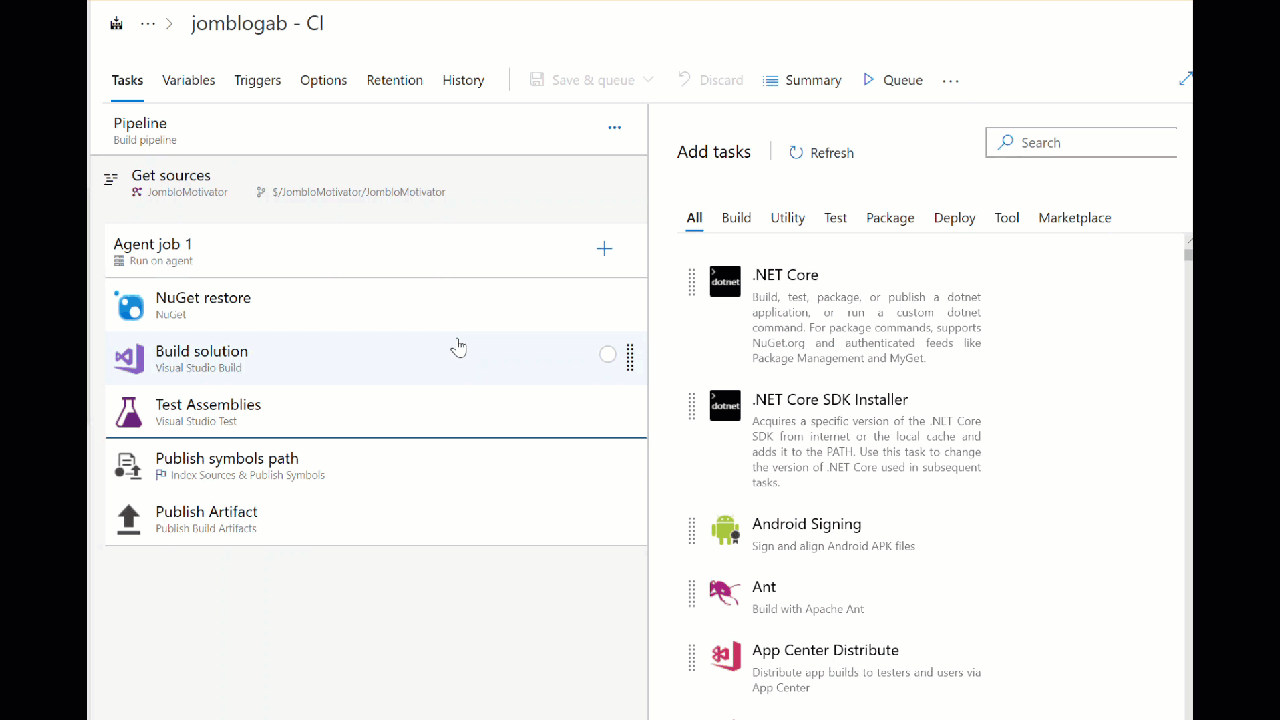
Task: Select the Agent job 1 row
Action: [x=376, y=251]
